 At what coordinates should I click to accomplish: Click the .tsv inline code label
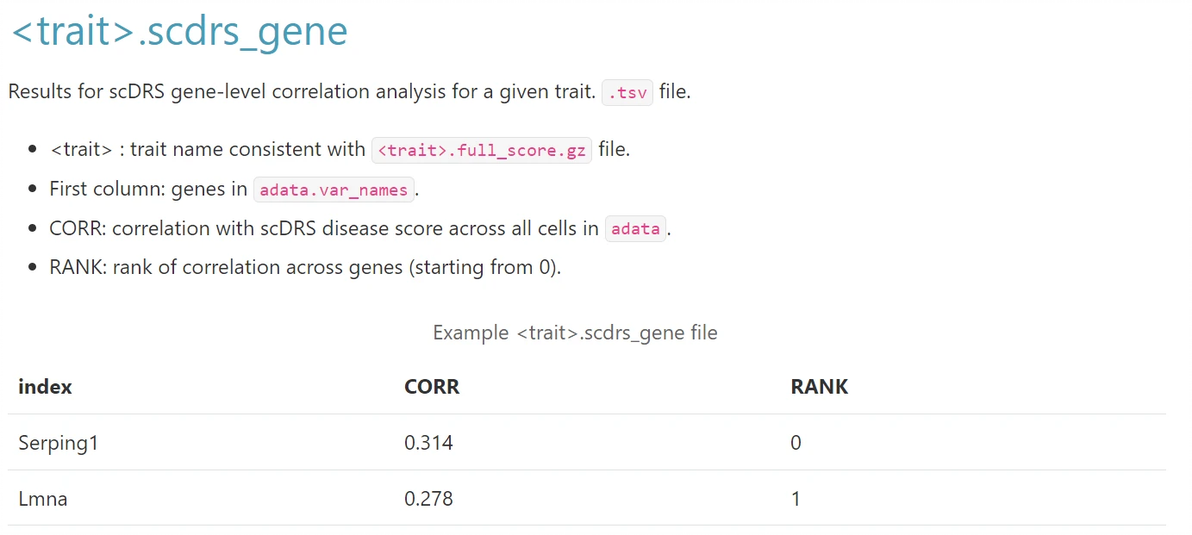628,93
